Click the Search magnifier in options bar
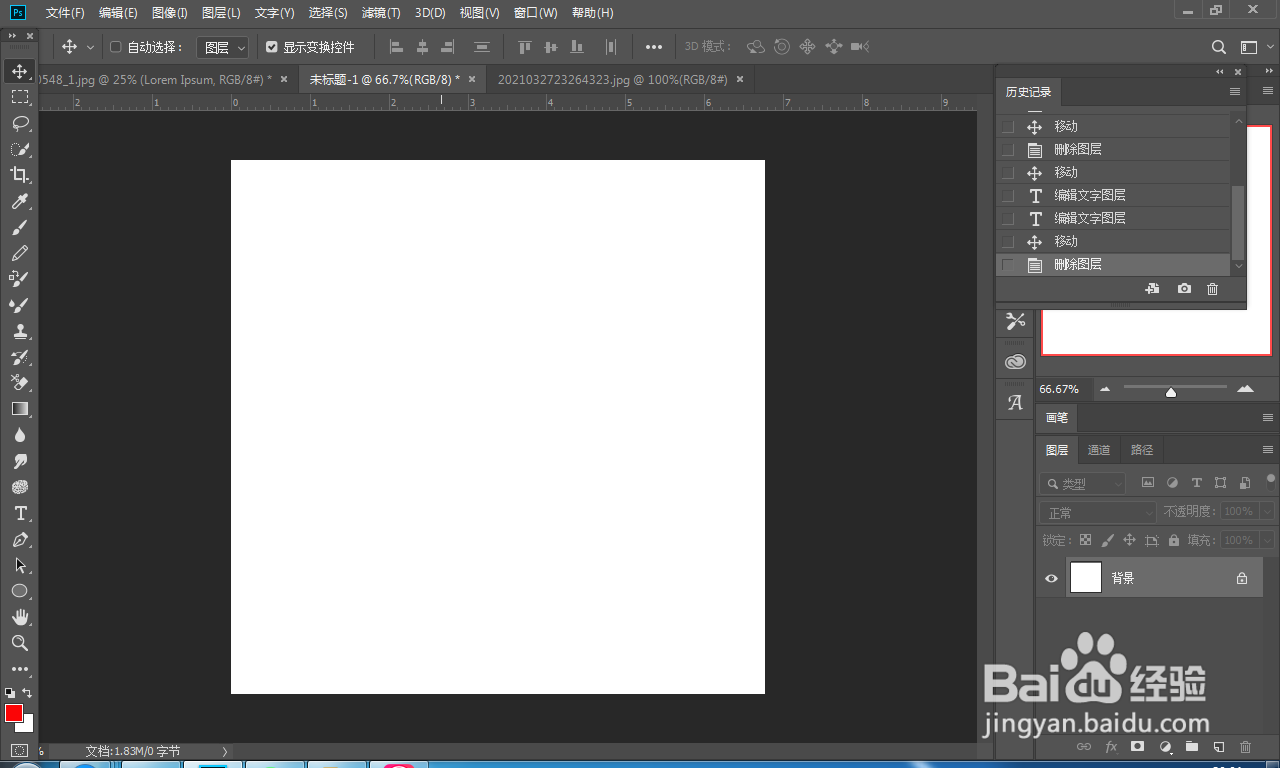Image resolution: width=1280 pixels, height=768 pixels. [x=1219, y=47]
